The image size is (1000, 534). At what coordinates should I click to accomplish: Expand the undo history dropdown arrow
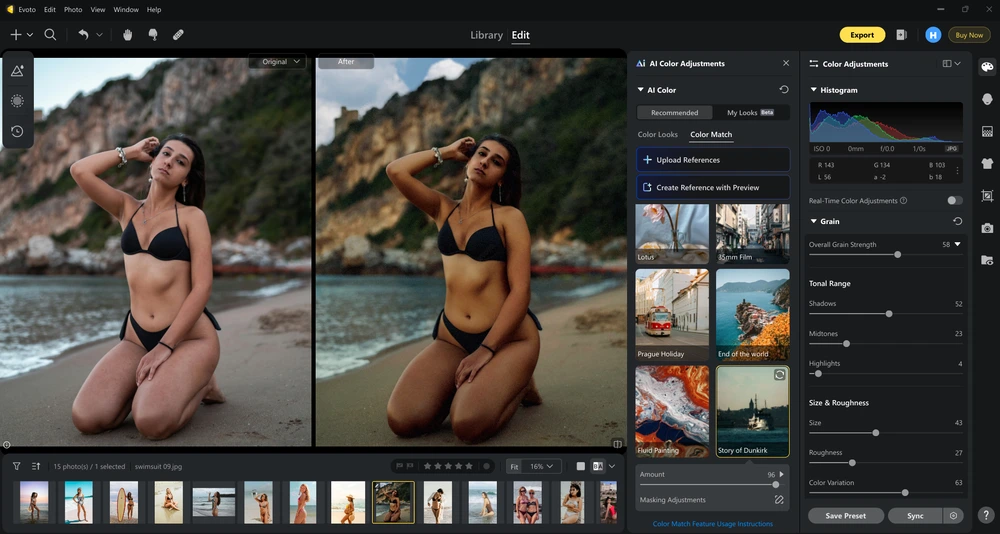pos(99,35)
